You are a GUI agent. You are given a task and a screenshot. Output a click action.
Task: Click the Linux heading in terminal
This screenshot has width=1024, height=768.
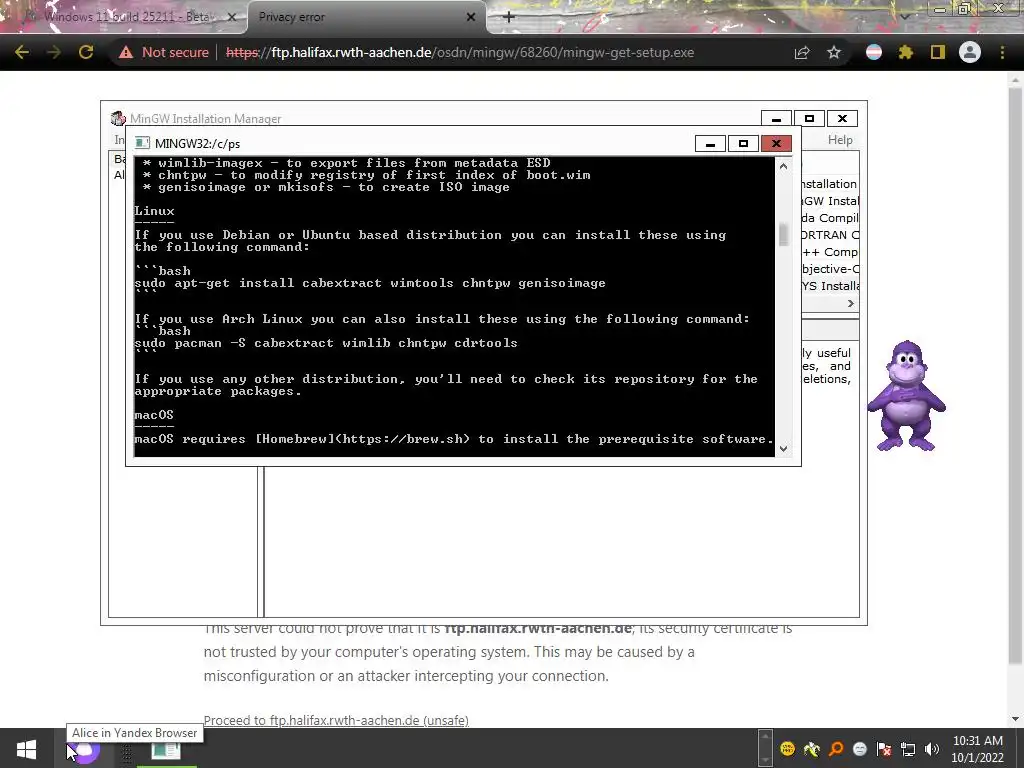(x=154, y=211)
